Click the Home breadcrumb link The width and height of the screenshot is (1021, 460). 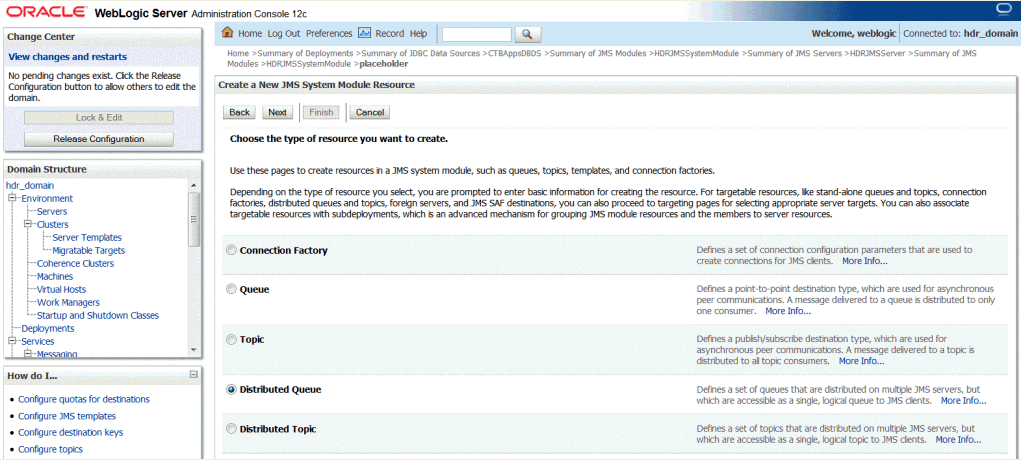[x=238, y=53]
